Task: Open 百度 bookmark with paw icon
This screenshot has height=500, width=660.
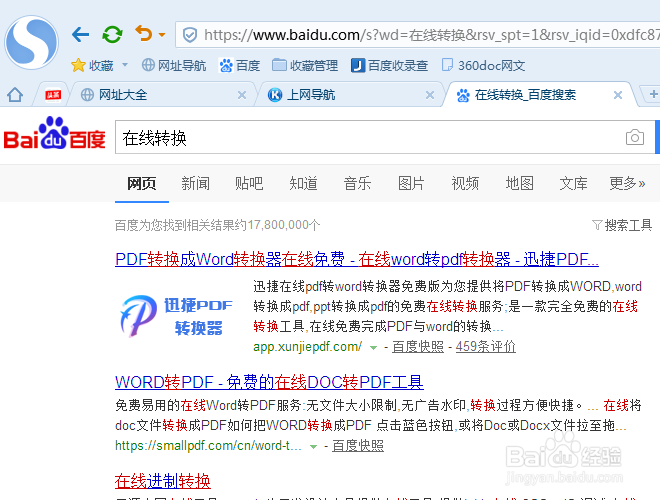Action: coord(239,65)
